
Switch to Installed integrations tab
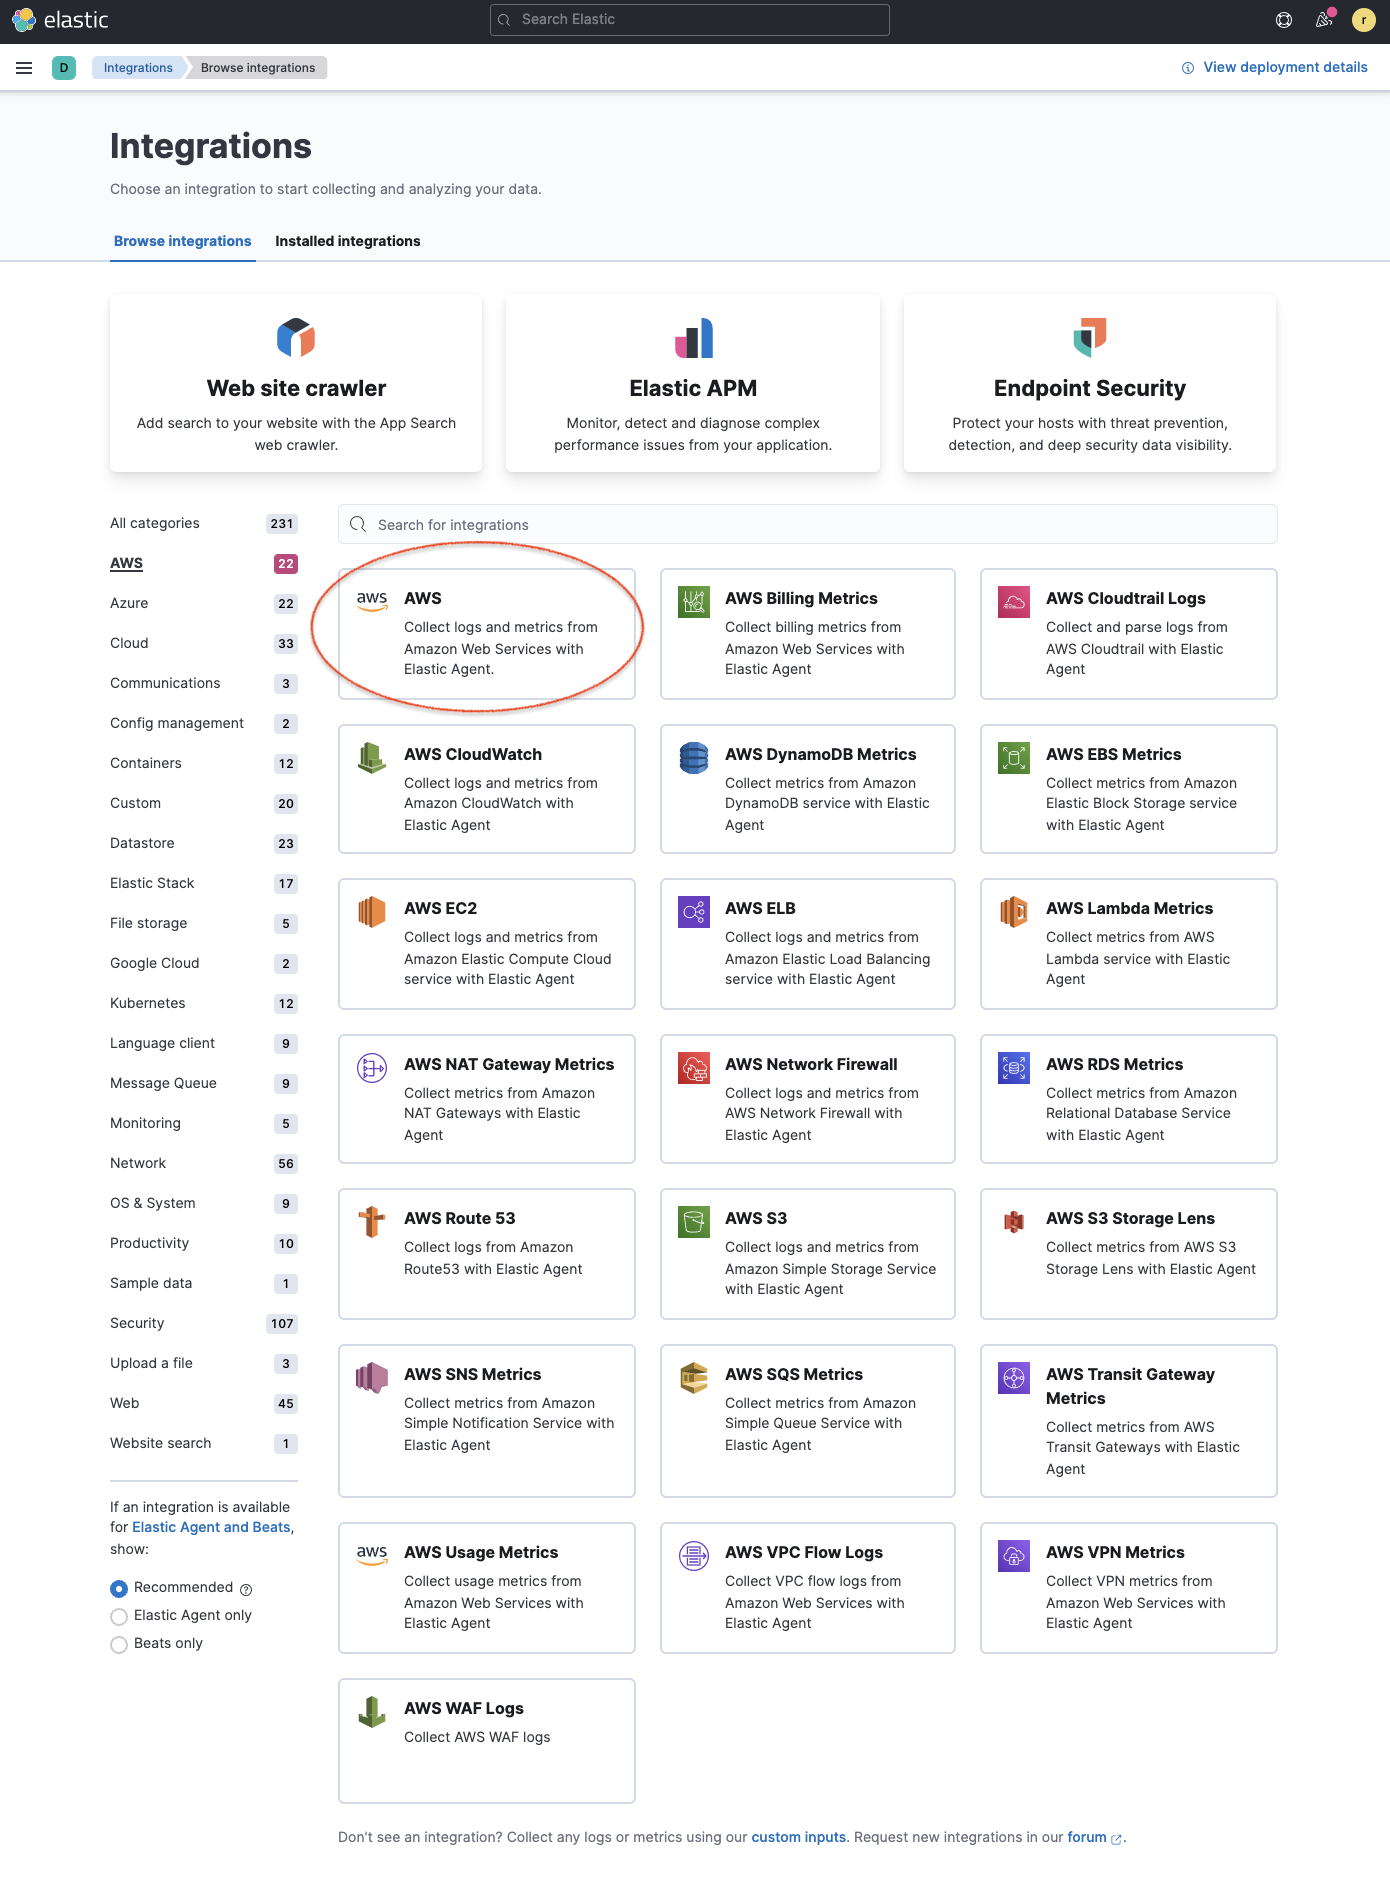click(347, 241)
